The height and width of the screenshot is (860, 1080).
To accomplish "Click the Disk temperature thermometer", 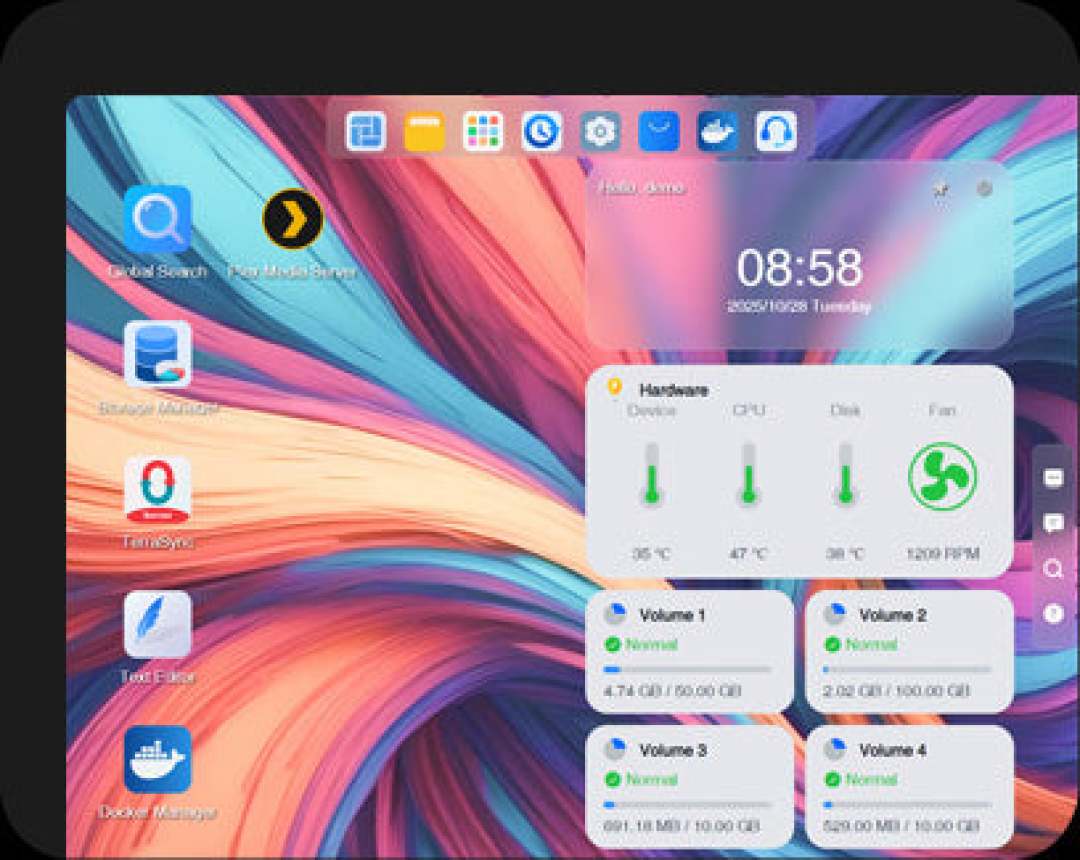I will [x=846, y=476].
